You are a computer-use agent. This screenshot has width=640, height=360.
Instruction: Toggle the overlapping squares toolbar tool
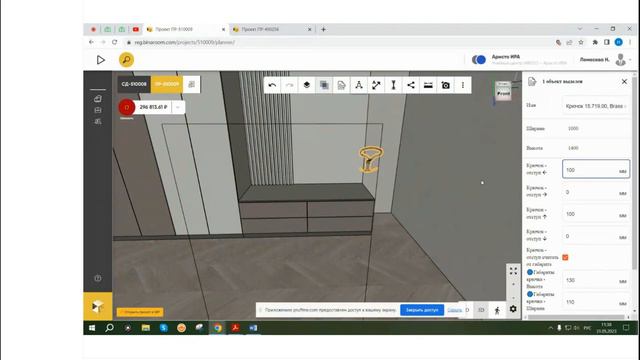point(324,85)
